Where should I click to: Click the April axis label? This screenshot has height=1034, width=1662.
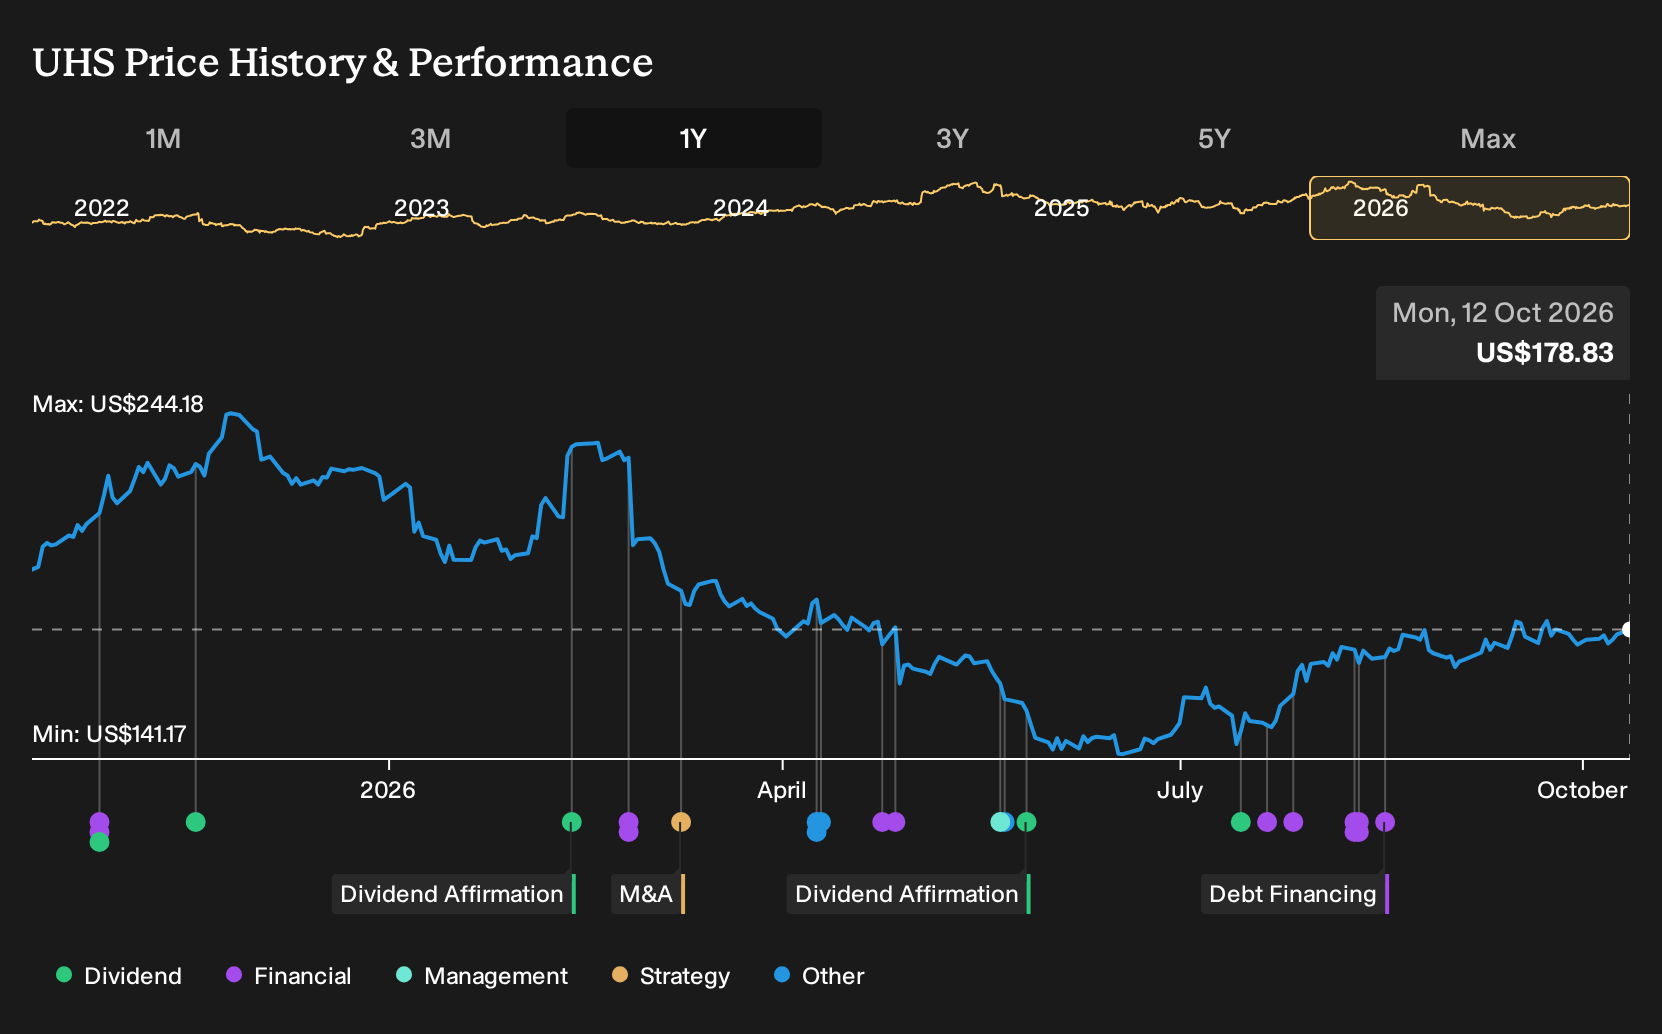coord(782,790)
